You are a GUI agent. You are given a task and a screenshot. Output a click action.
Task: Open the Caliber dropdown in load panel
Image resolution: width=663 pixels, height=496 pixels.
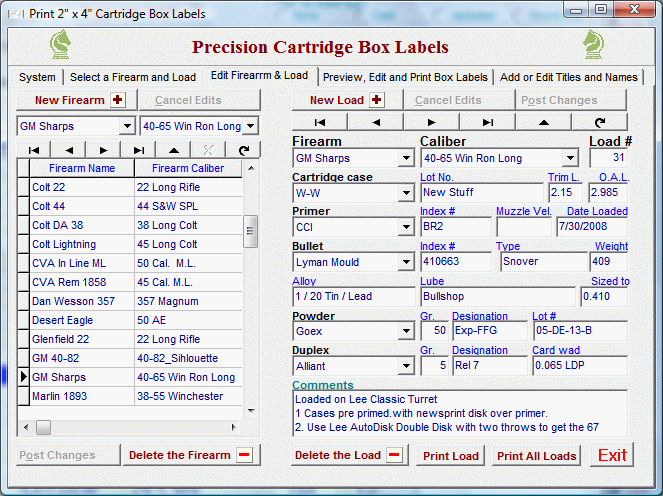coord(570,158)
